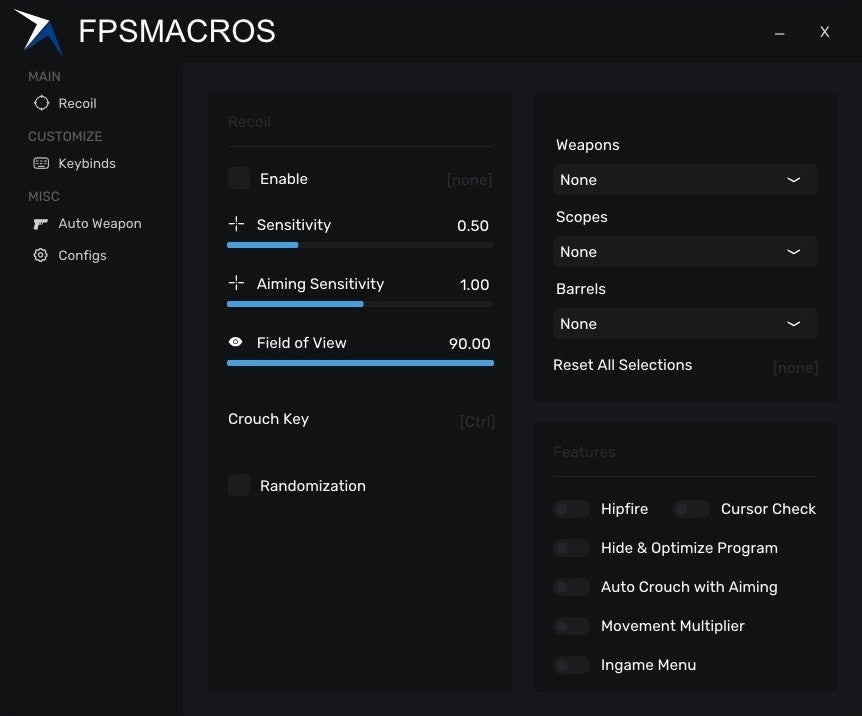
Task: Click the FPSMACROS arrow logo
Action: [x=38, y=31]
